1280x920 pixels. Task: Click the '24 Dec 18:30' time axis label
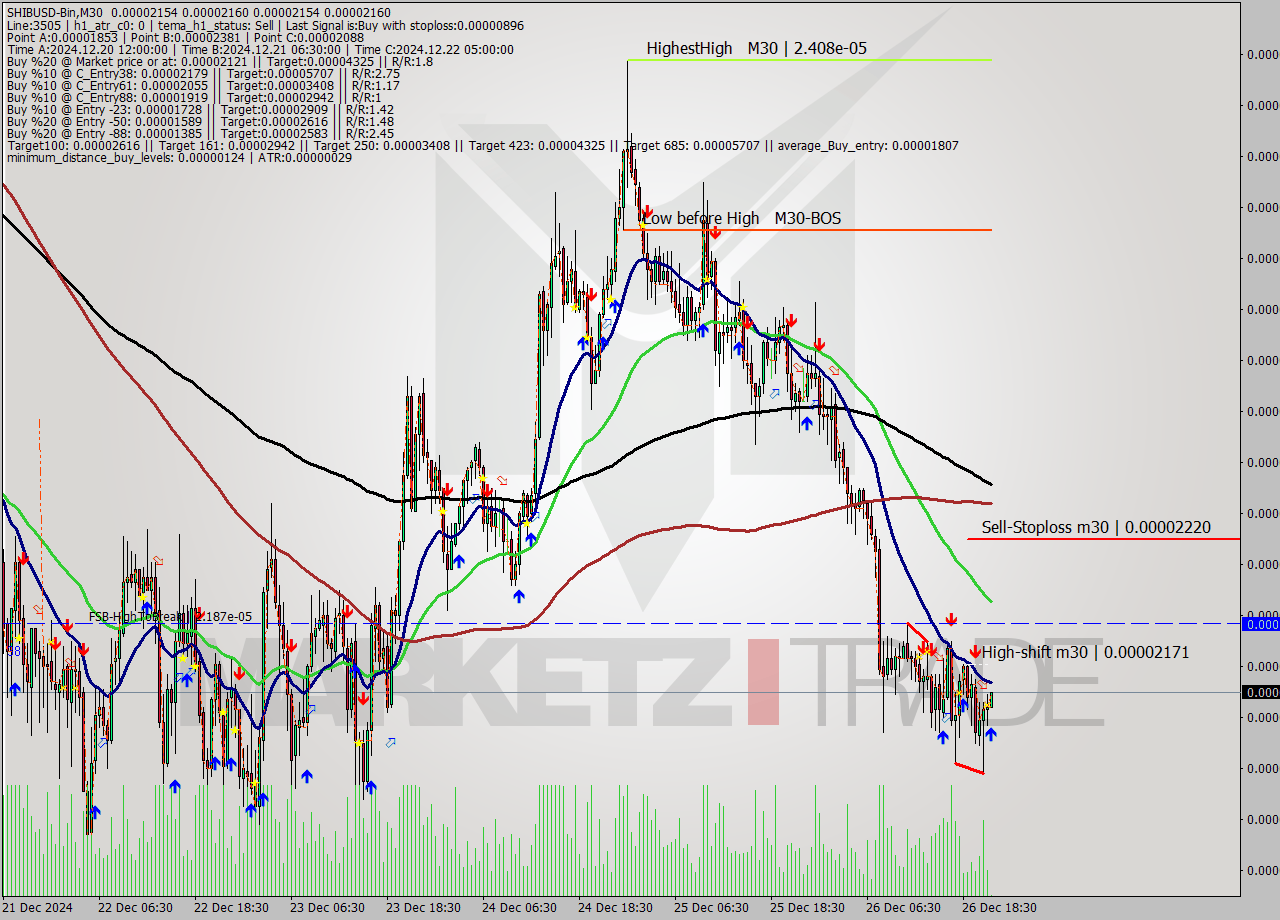click(614, 908)
